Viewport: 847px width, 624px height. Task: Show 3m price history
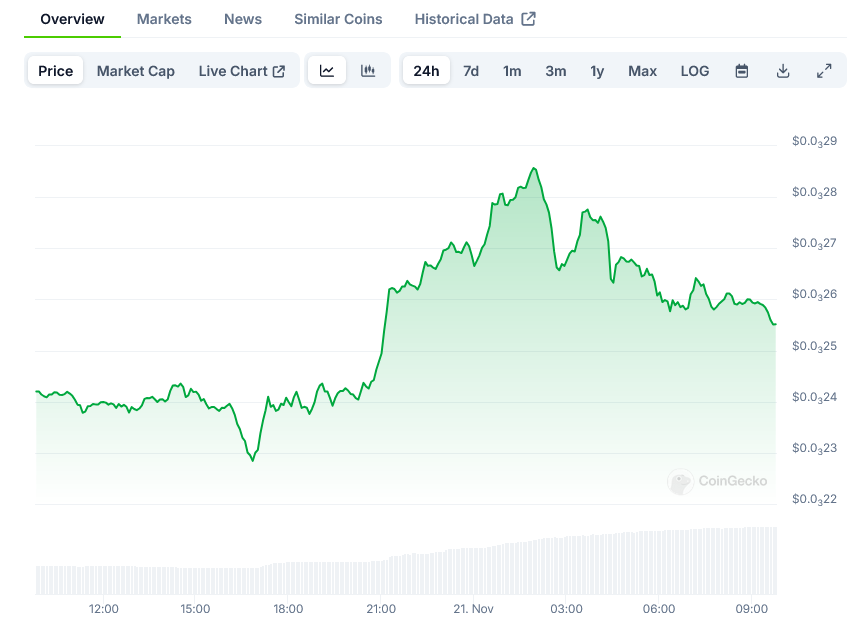pos(556,71)
